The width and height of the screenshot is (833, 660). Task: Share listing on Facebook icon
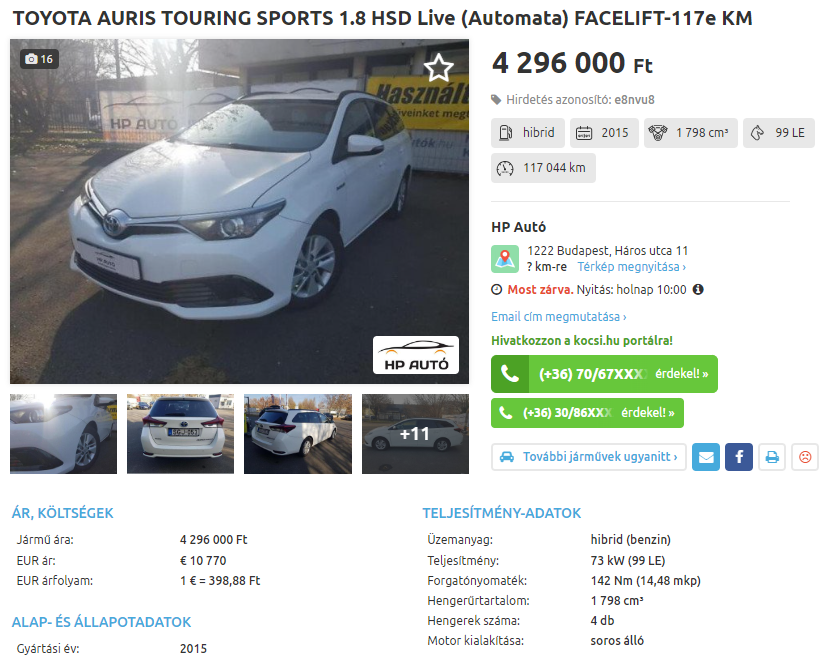(x=739, y=457)
